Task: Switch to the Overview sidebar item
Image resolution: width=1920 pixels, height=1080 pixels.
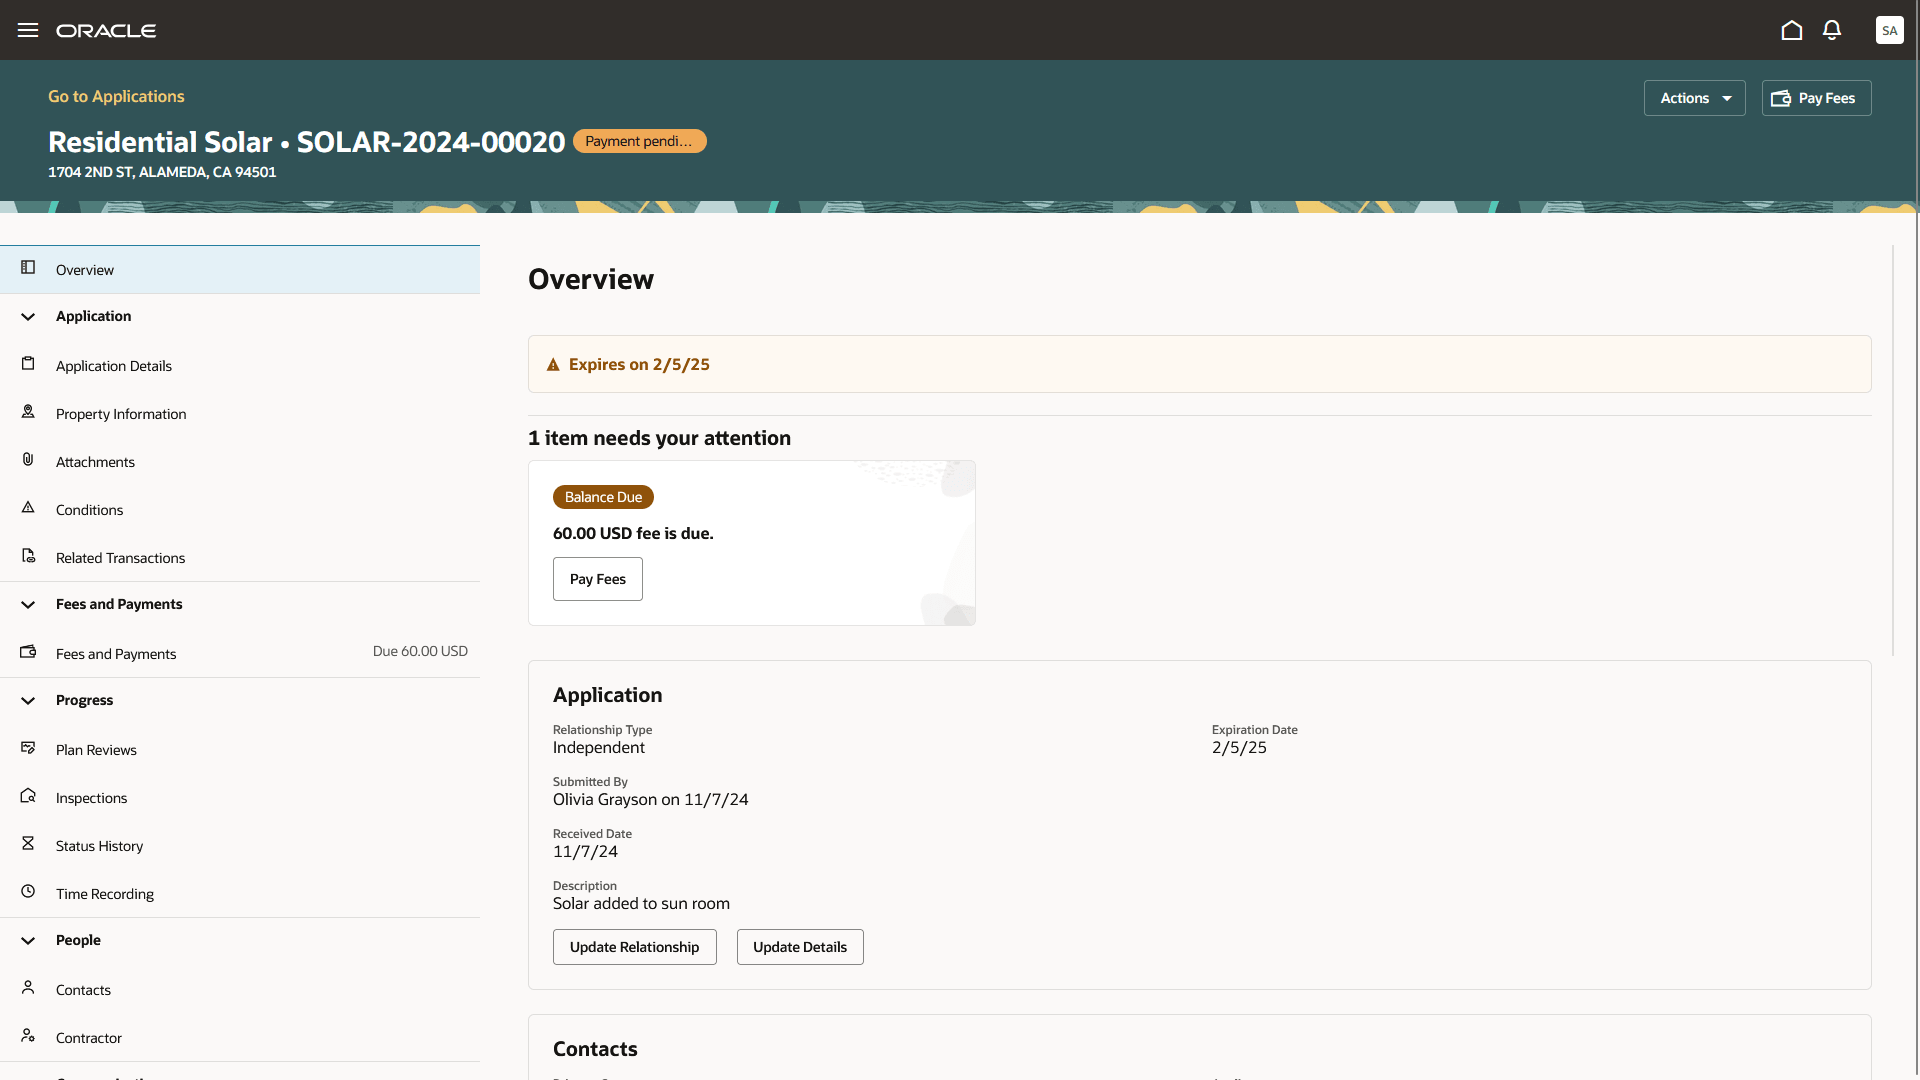Action: click(84, 269)
